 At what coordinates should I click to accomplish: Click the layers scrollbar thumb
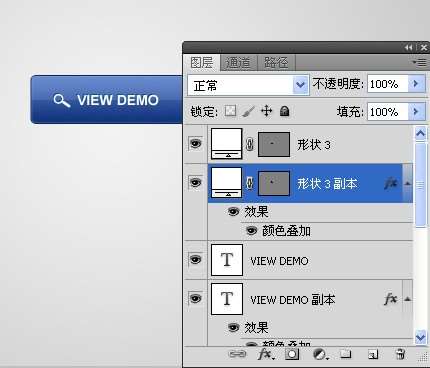[421, 185]
